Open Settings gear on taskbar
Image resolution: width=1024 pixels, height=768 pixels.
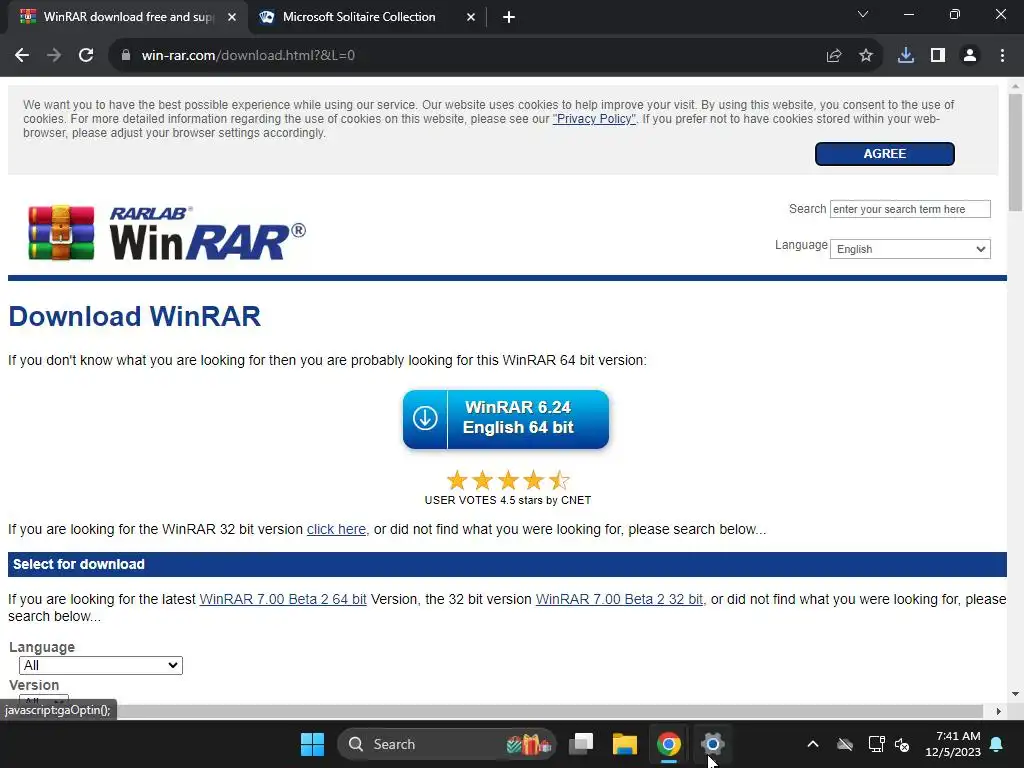tap(712, 744)
